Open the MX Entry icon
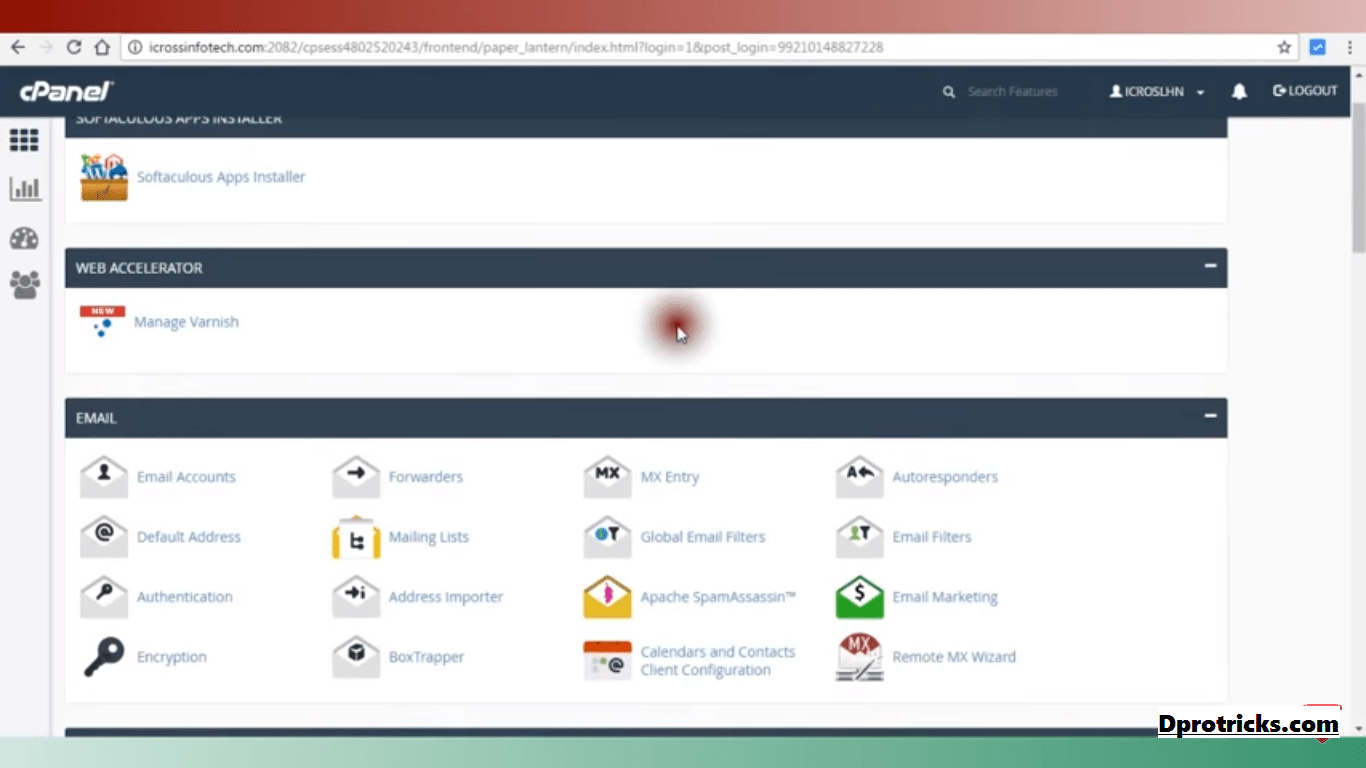The width and height of the screenshot is (1366, 768). [x=608, y=477]
